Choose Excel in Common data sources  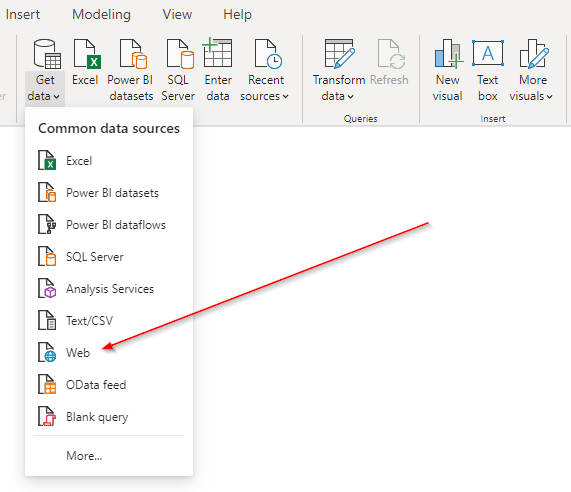(x=109, y=161)
